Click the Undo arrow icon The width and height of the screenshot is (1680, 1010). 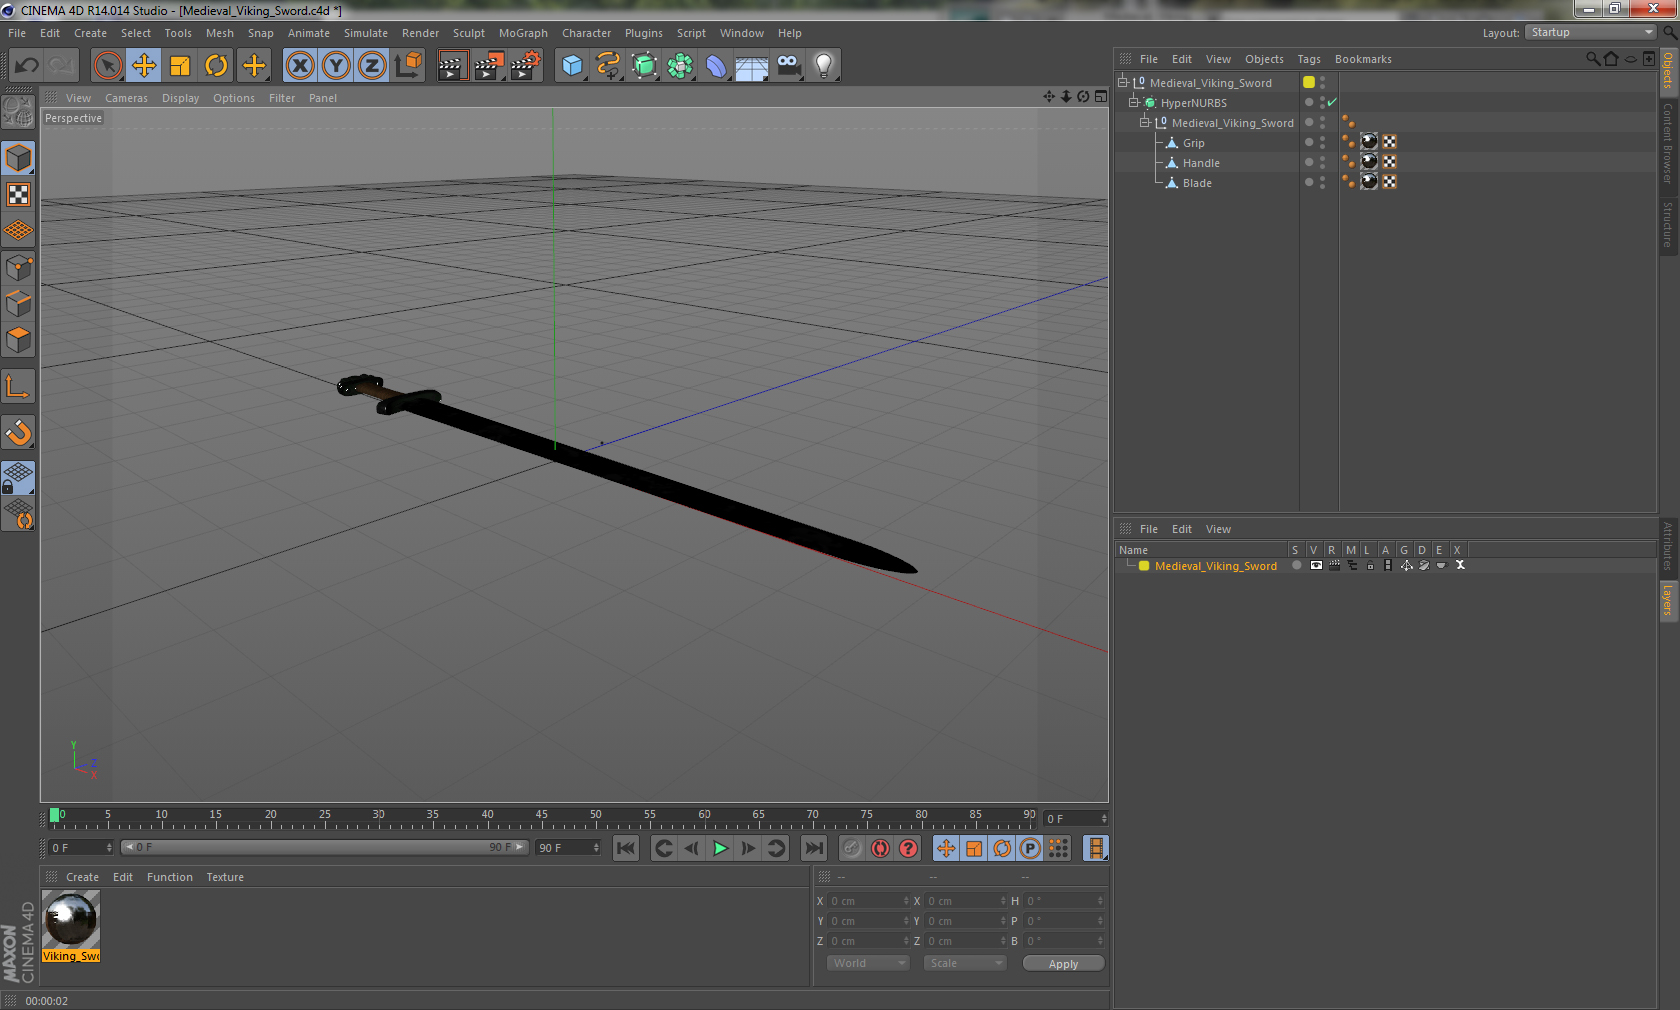coord(27,66)
